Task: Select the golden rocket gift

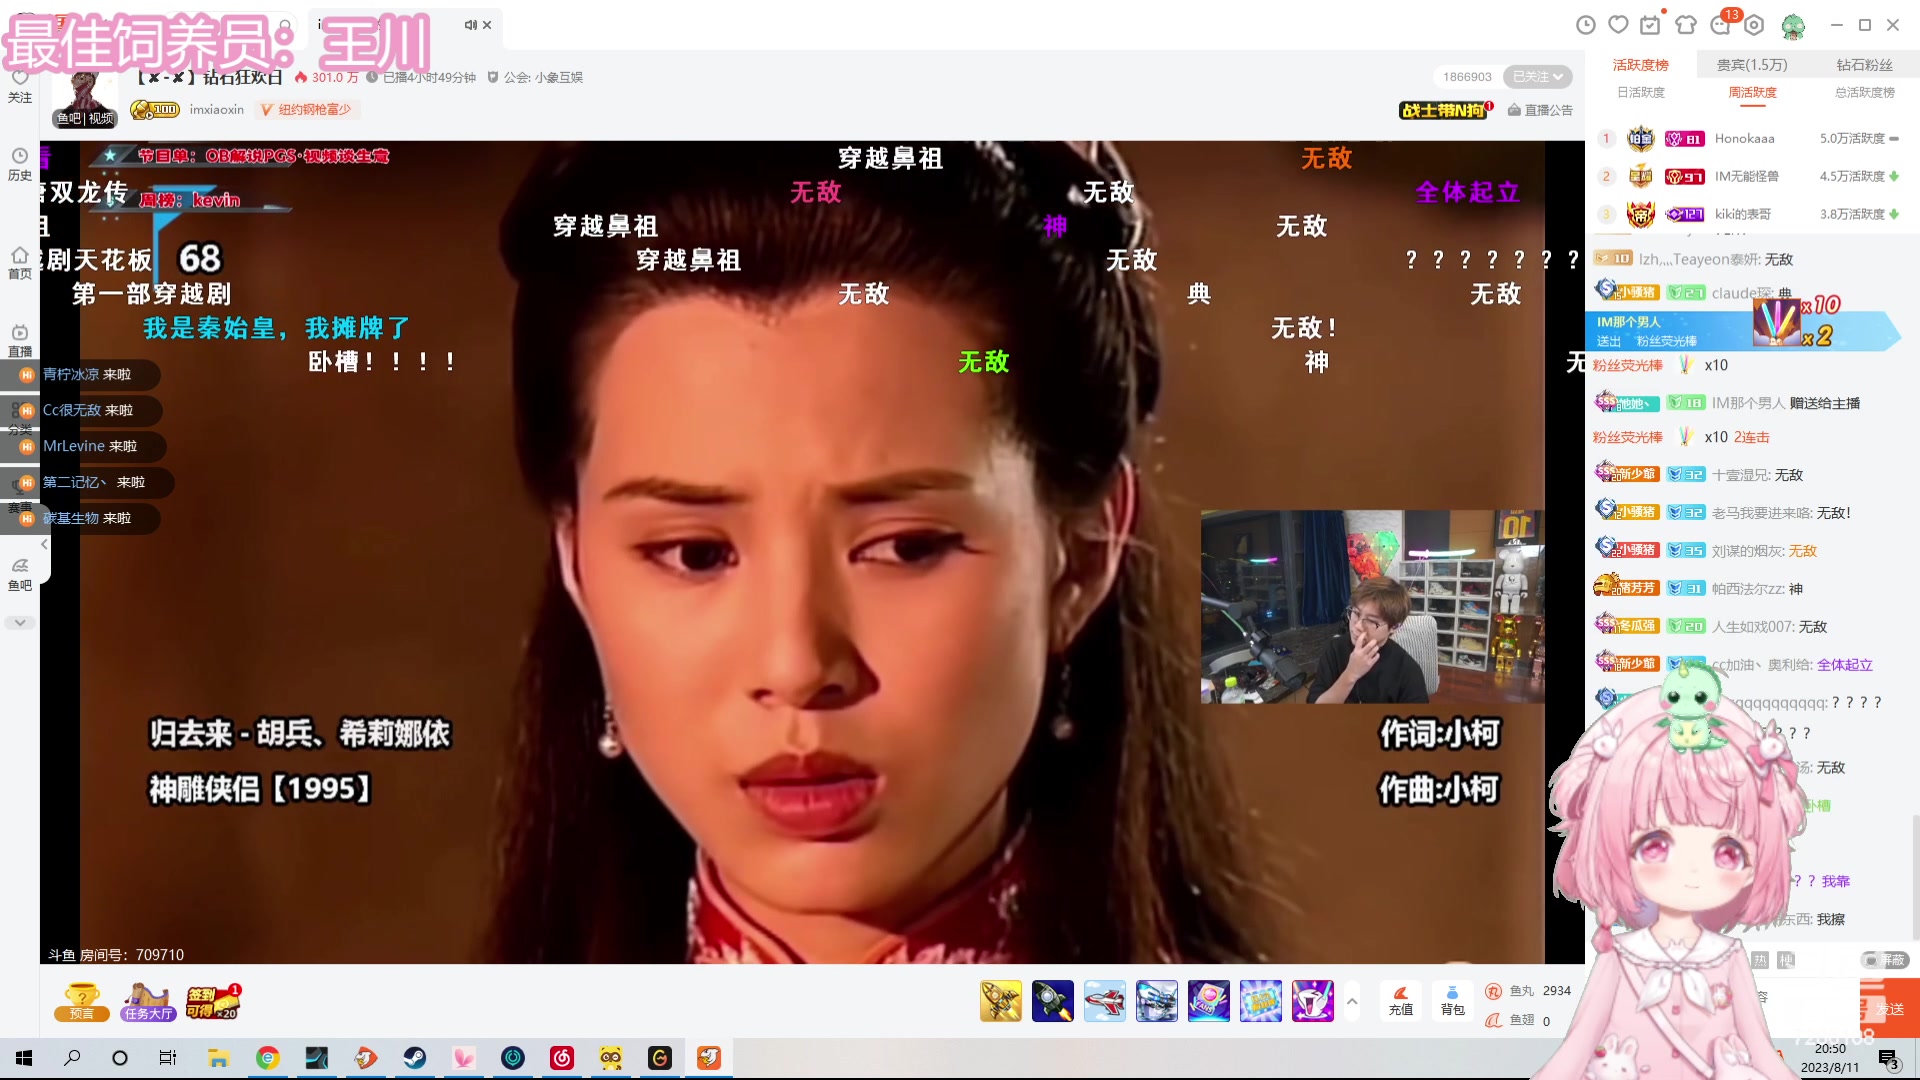Action: point(1001,1001)
